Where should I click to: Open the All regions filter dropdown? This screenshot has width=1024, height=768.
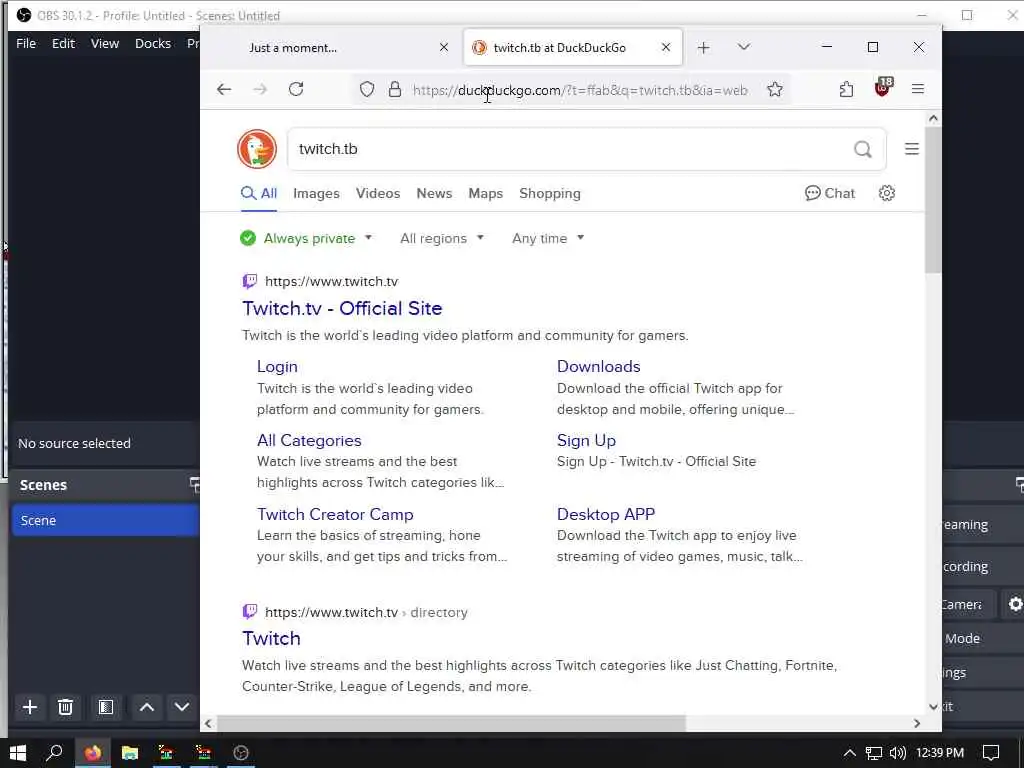tap(442, 238)
